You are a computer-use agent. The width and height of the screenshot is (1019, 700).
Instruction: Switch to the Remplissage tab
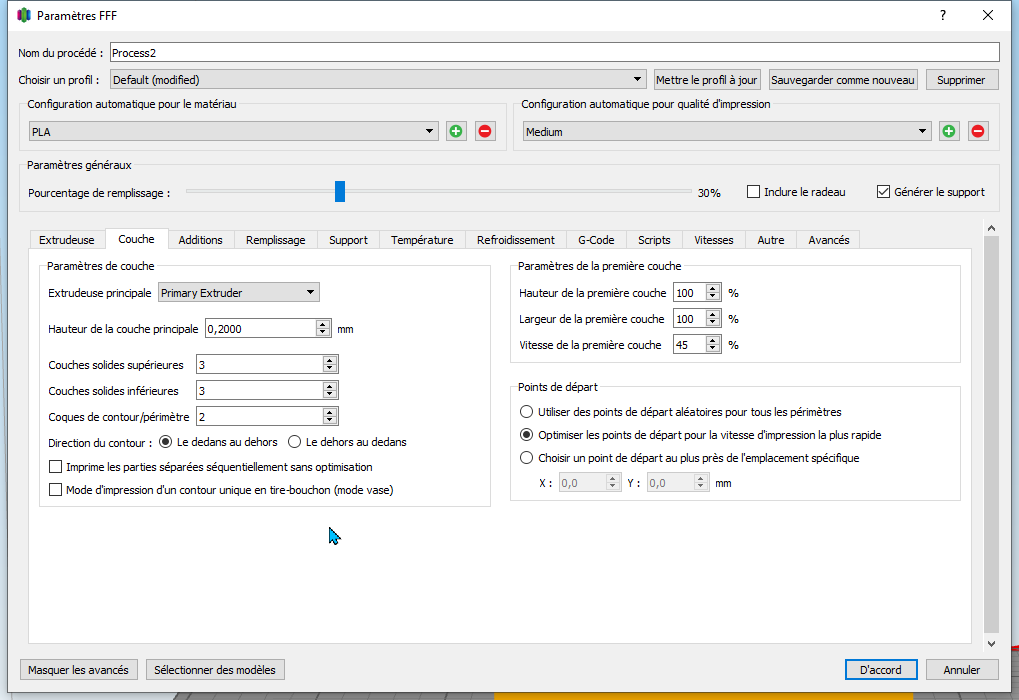(276, 240)
